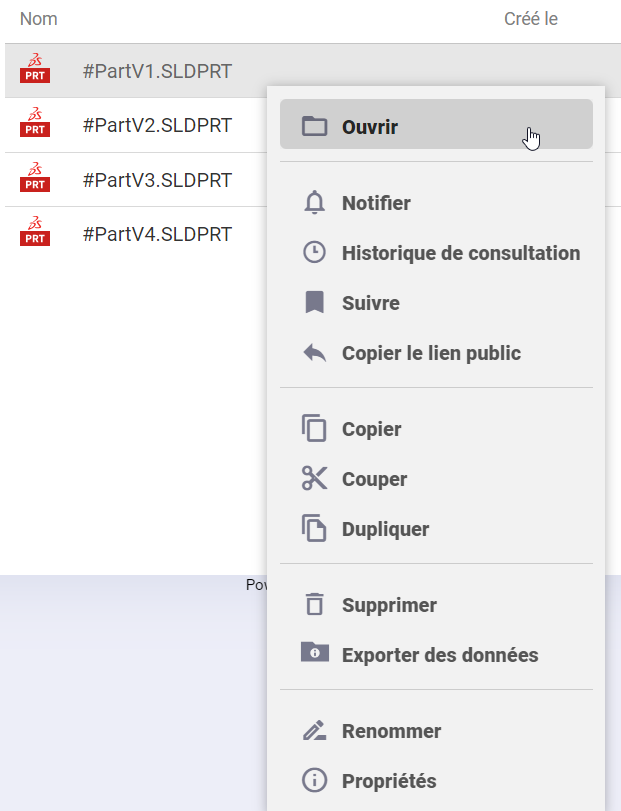Viewport: 621px width, 811px height.
Task: Click the info circle icon for Propriétés
Action: 314,781
